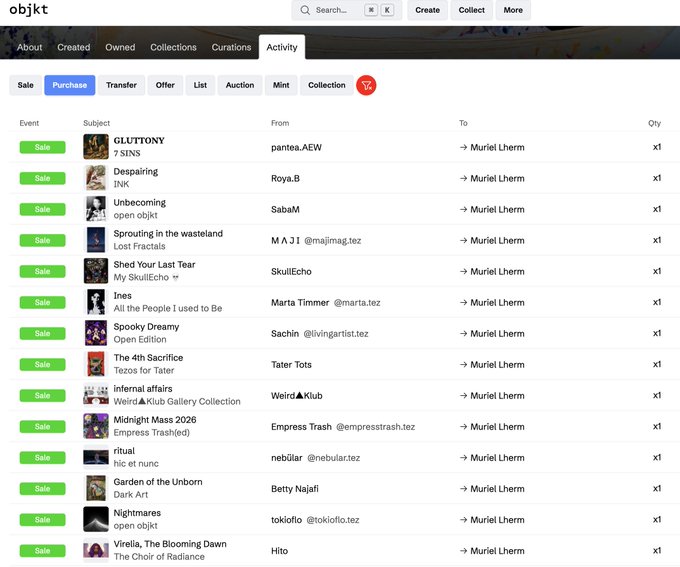Visit nebülar @nebular.tez profile

pos(315,458)
